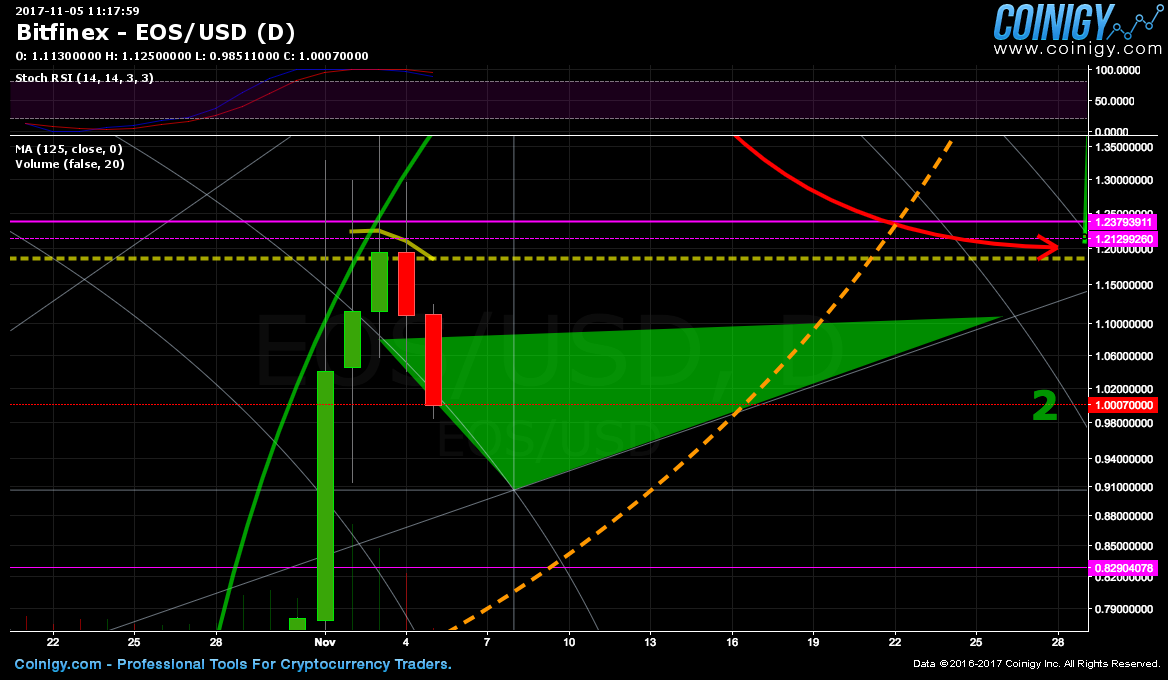Click the 1.35000000 price axis label
The width and height of the screenshot is (1168, 680).
tap(1124, 147)
